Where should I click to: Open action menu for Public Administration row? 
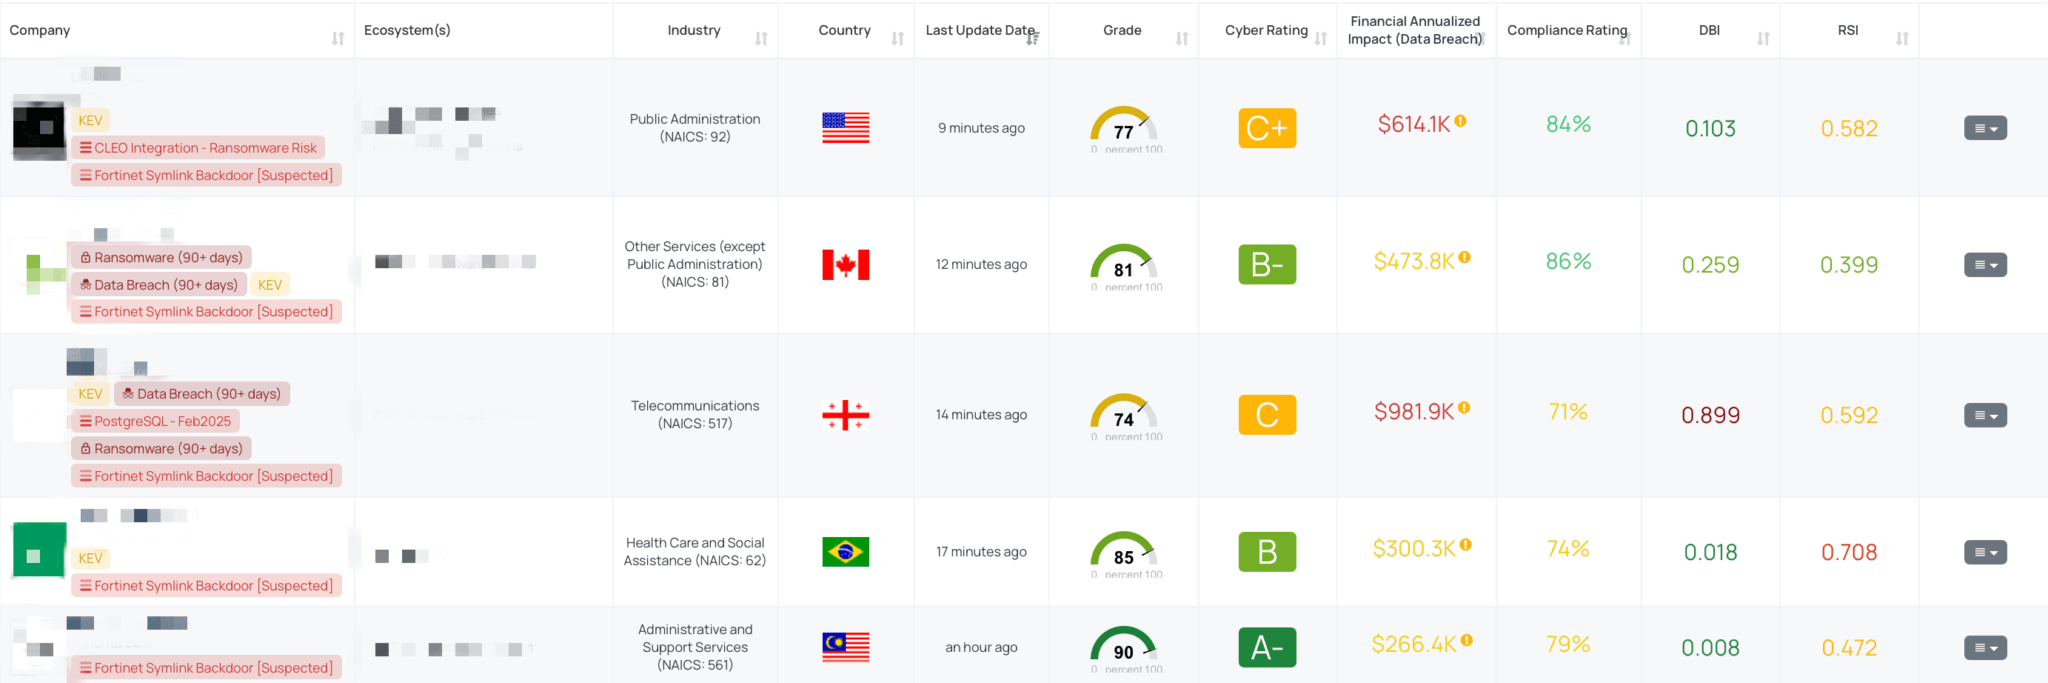click(x=1985, y=128)
